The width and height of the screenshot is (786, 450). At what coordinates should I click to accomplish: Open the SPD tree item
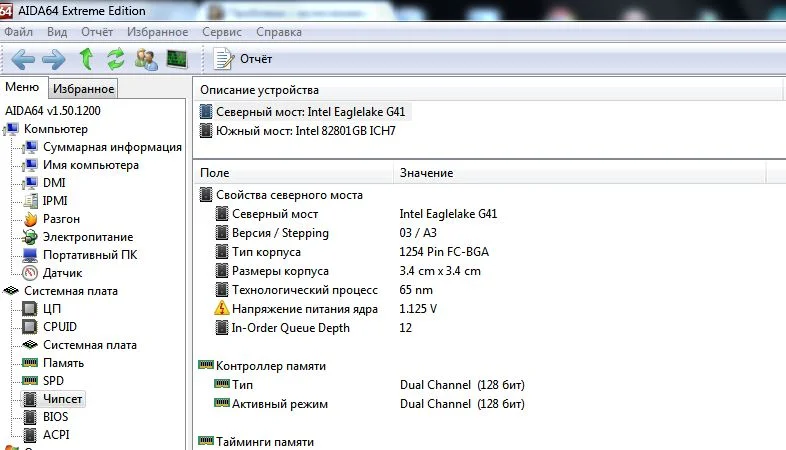coord(53,381)
